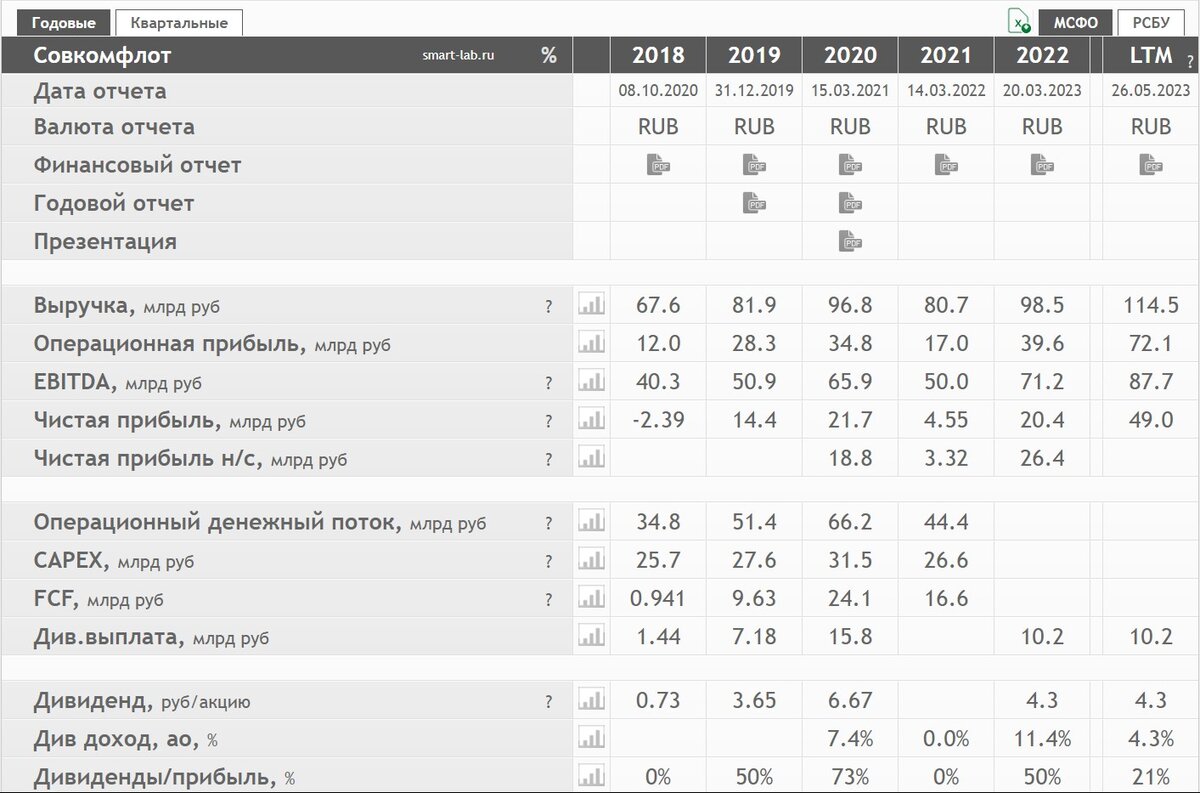The image size is (1200, 793).
Task: Open help for CAPEX question mark
Action: 548,561
